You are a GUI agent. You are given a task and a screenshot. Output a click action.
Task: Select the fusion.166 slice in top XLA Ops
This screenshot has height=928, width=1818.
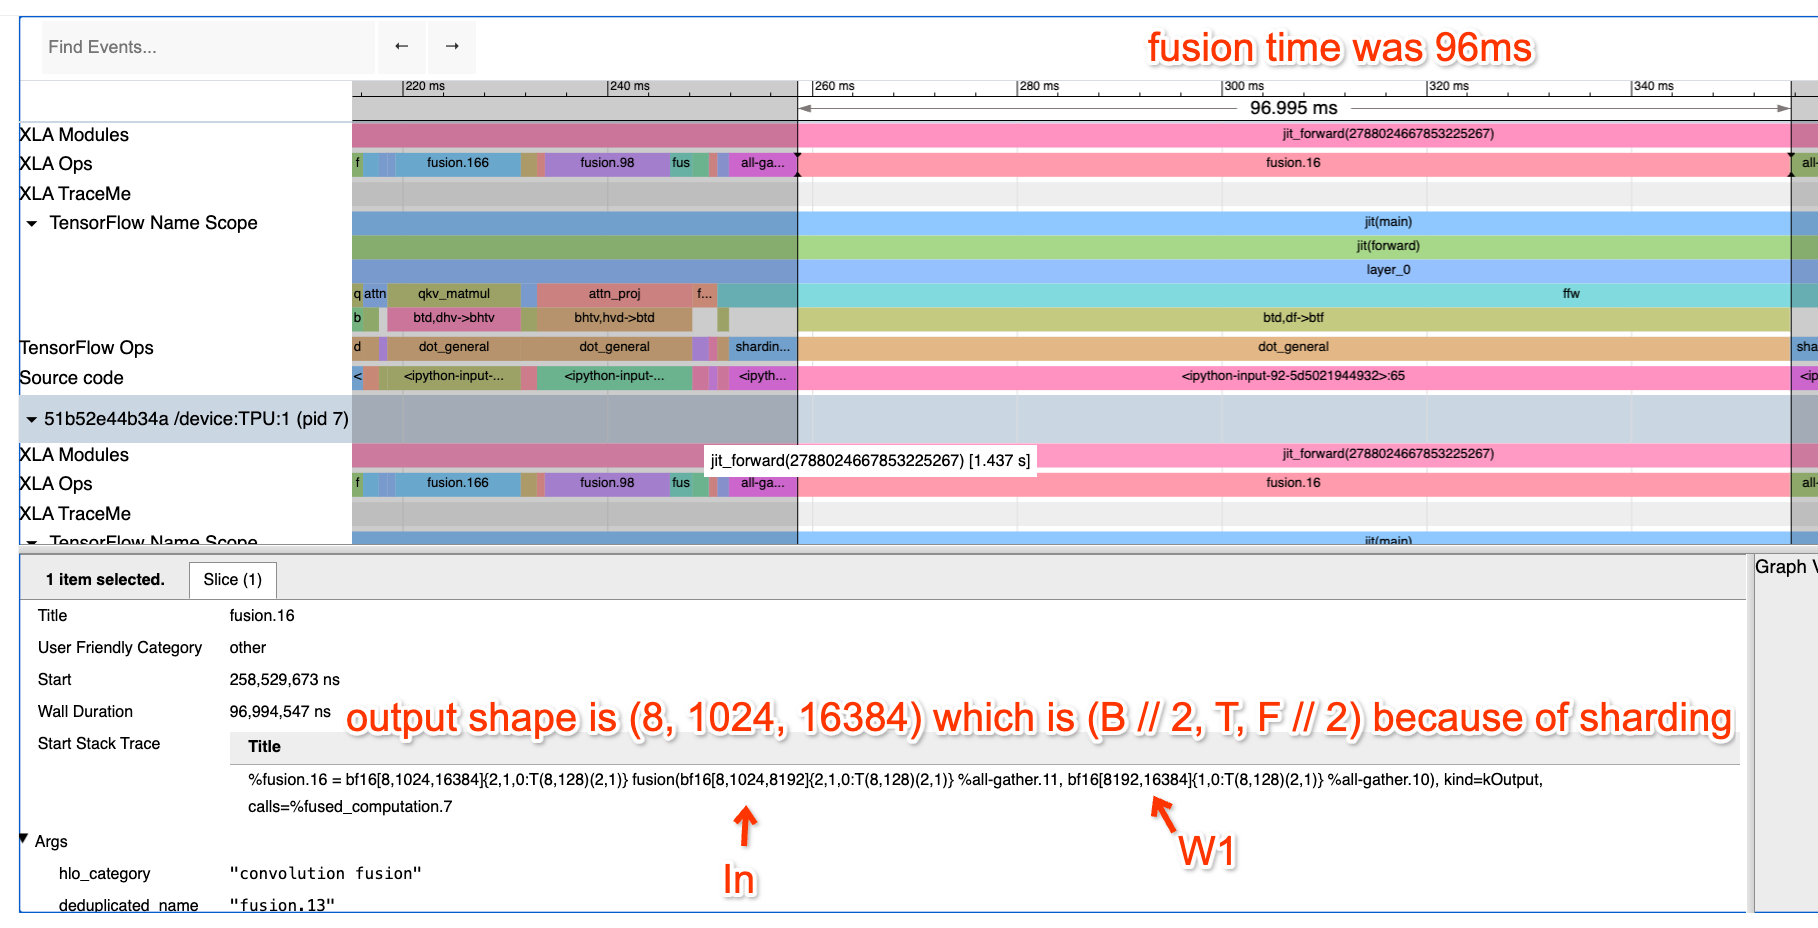457,163
